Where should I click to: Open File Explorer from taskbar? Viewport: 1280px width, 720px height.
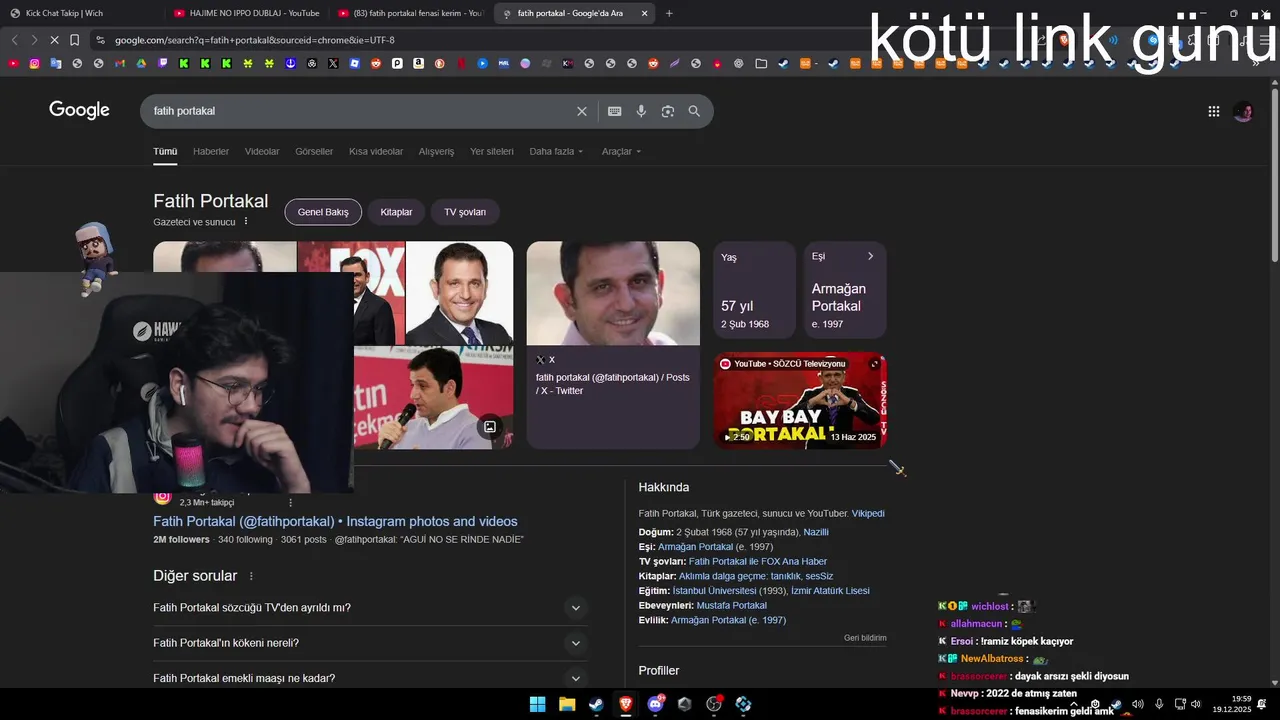[567, 704]
